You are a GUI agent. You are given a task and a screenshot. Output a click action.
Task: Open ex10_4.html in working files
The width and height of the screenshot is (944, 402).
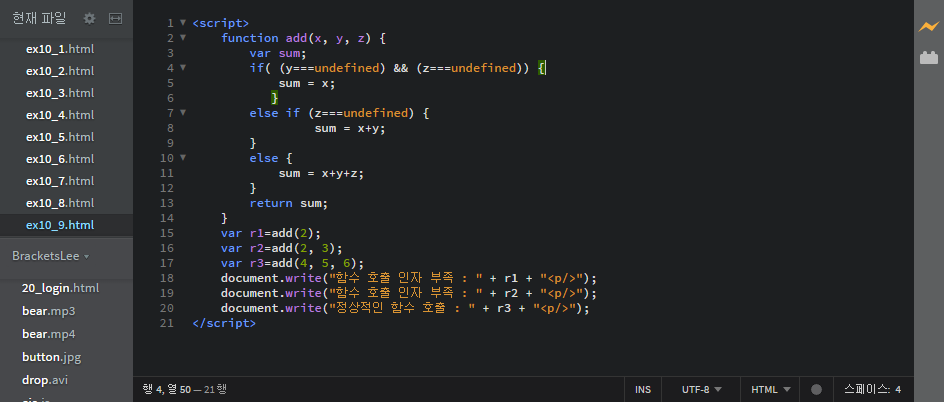click(x=60, y=115)
